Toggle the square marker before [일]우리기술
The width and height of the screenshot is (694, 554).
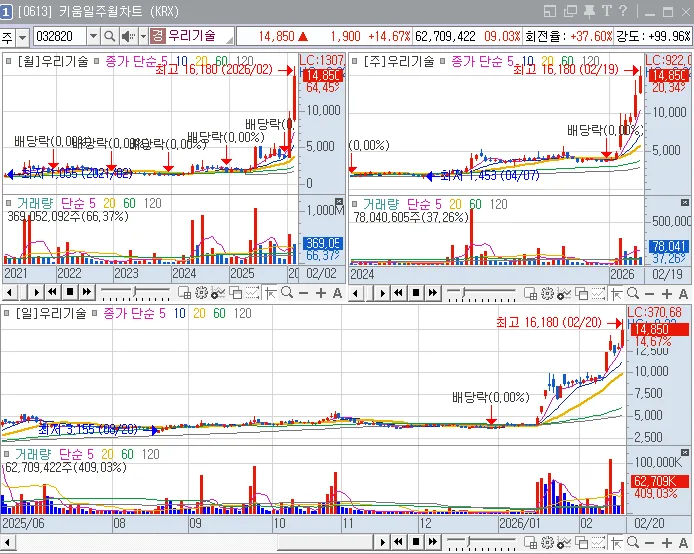tap(6, 313)
